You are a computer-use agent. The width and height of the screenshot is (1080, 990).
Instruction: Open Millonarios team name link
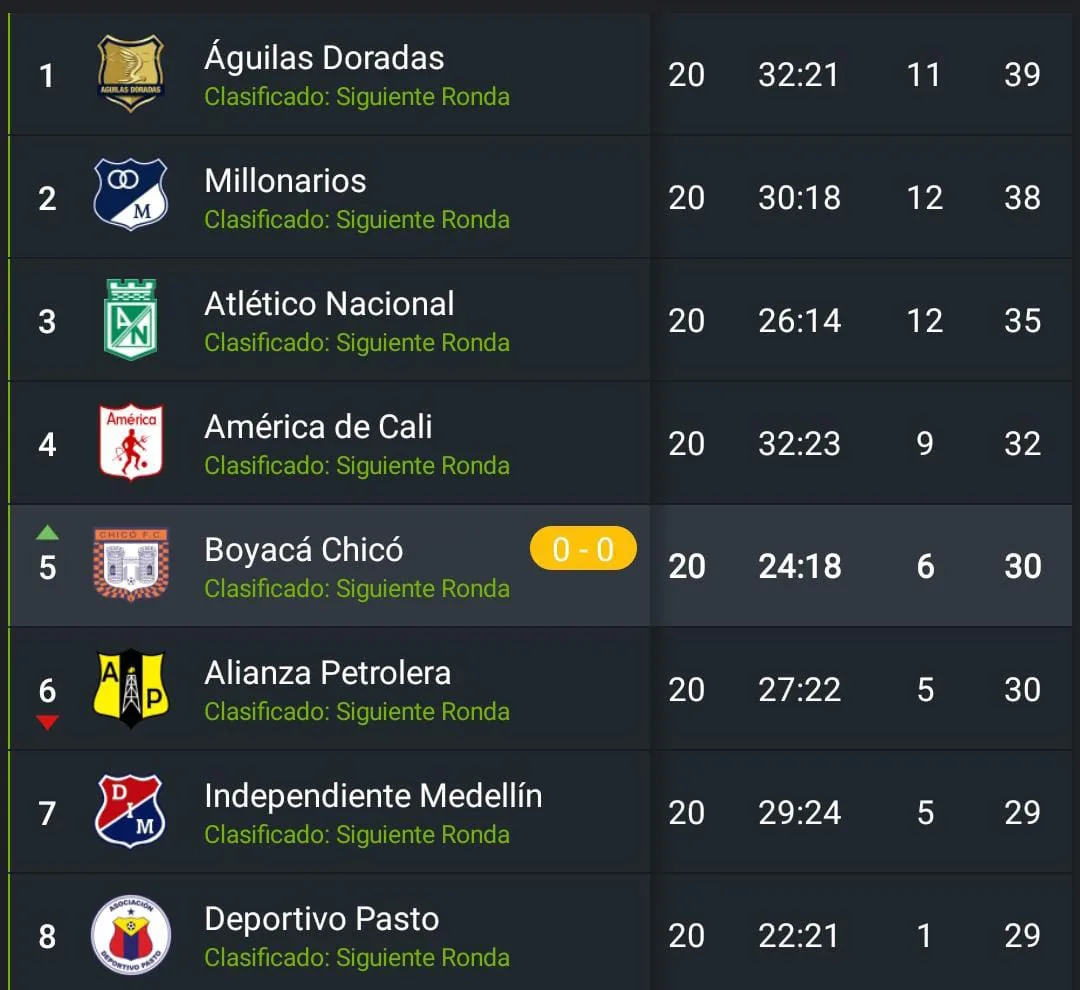pyautogui.click(x=285, y=181)
